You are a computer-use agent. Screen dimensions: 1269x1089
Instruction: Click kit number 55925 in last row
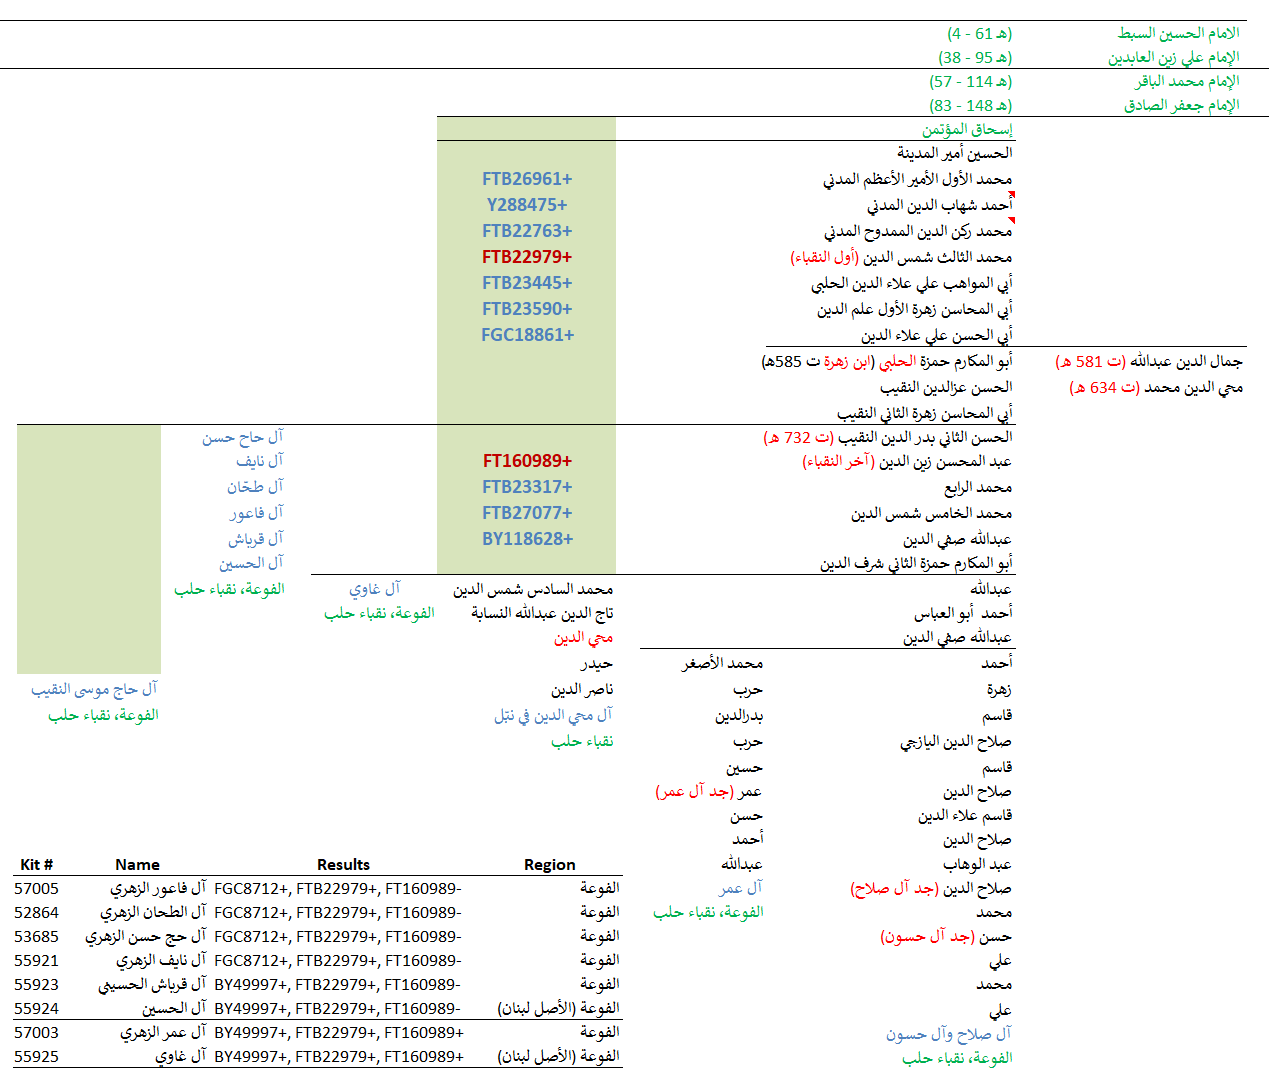click(36, 1057)
